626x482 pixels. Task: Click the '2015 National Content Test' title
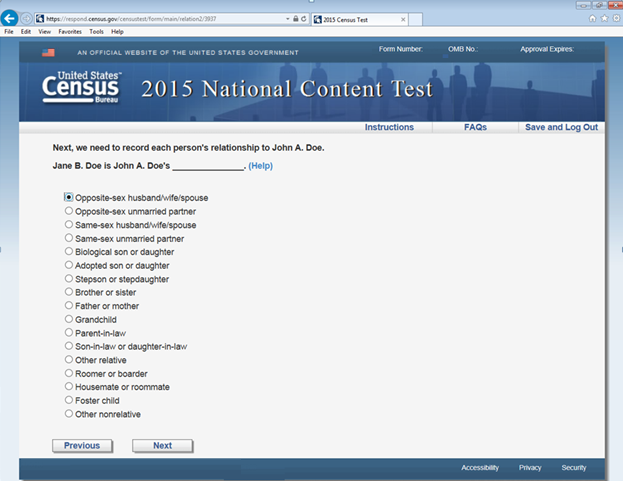click(x=287, y=89)
